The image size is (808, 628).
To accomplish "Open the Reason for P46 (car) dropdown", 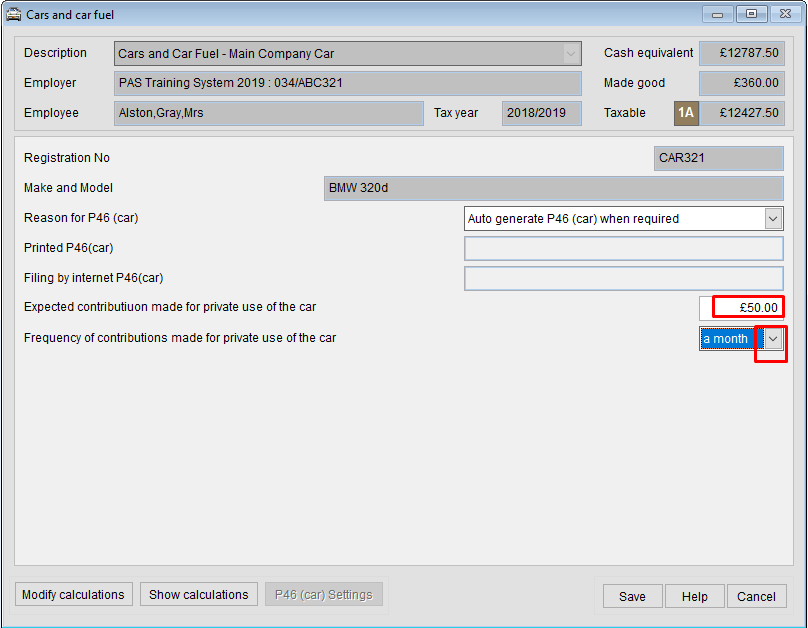I will click(x=772, y=218).
